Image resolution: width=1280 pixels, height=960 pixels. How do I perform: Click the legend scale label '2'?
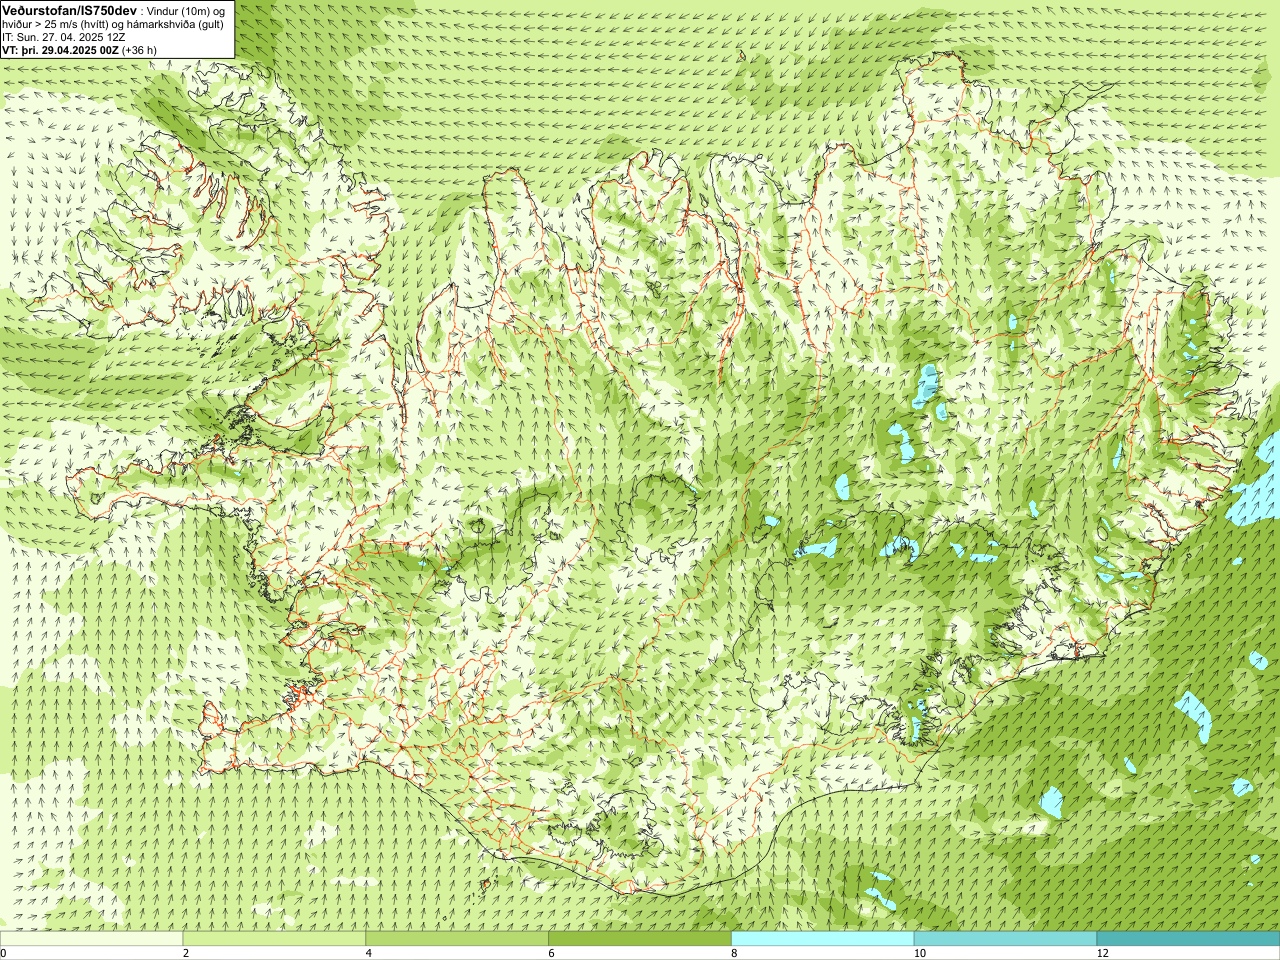(186, 953)
